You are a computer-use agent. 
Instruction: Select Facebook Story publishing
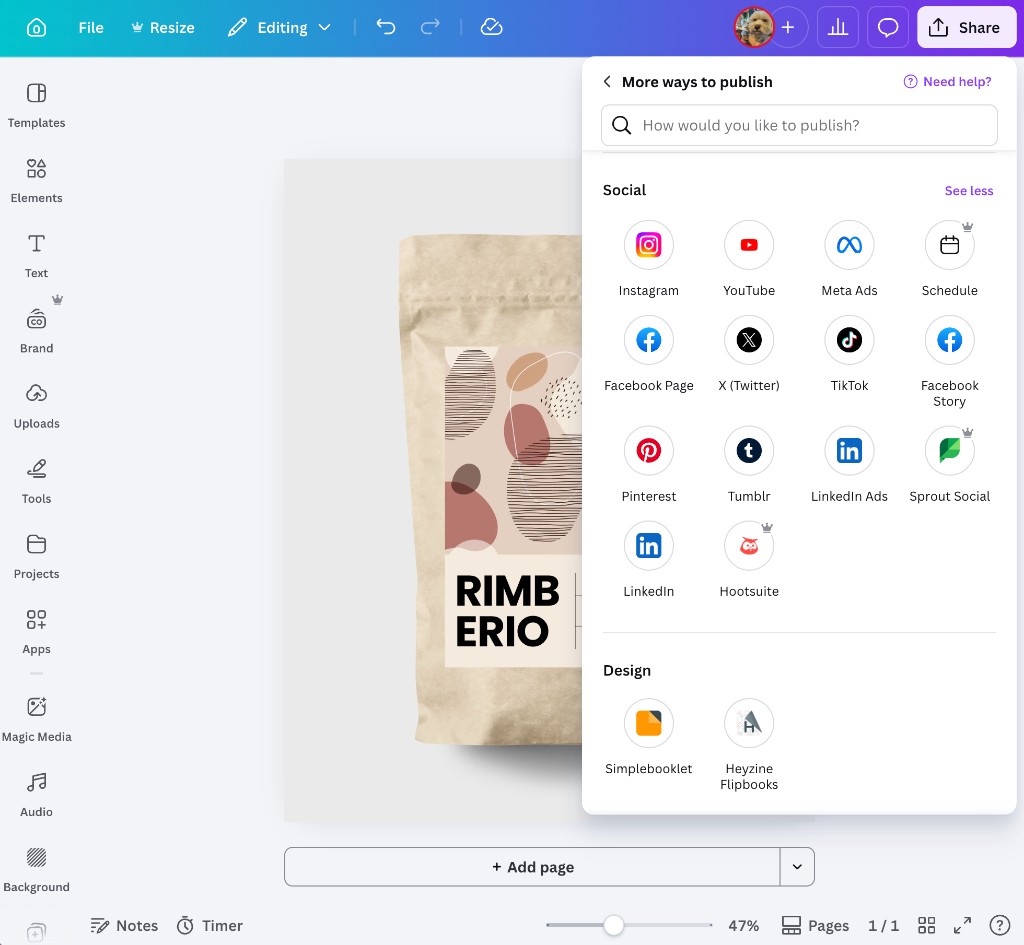949,340
